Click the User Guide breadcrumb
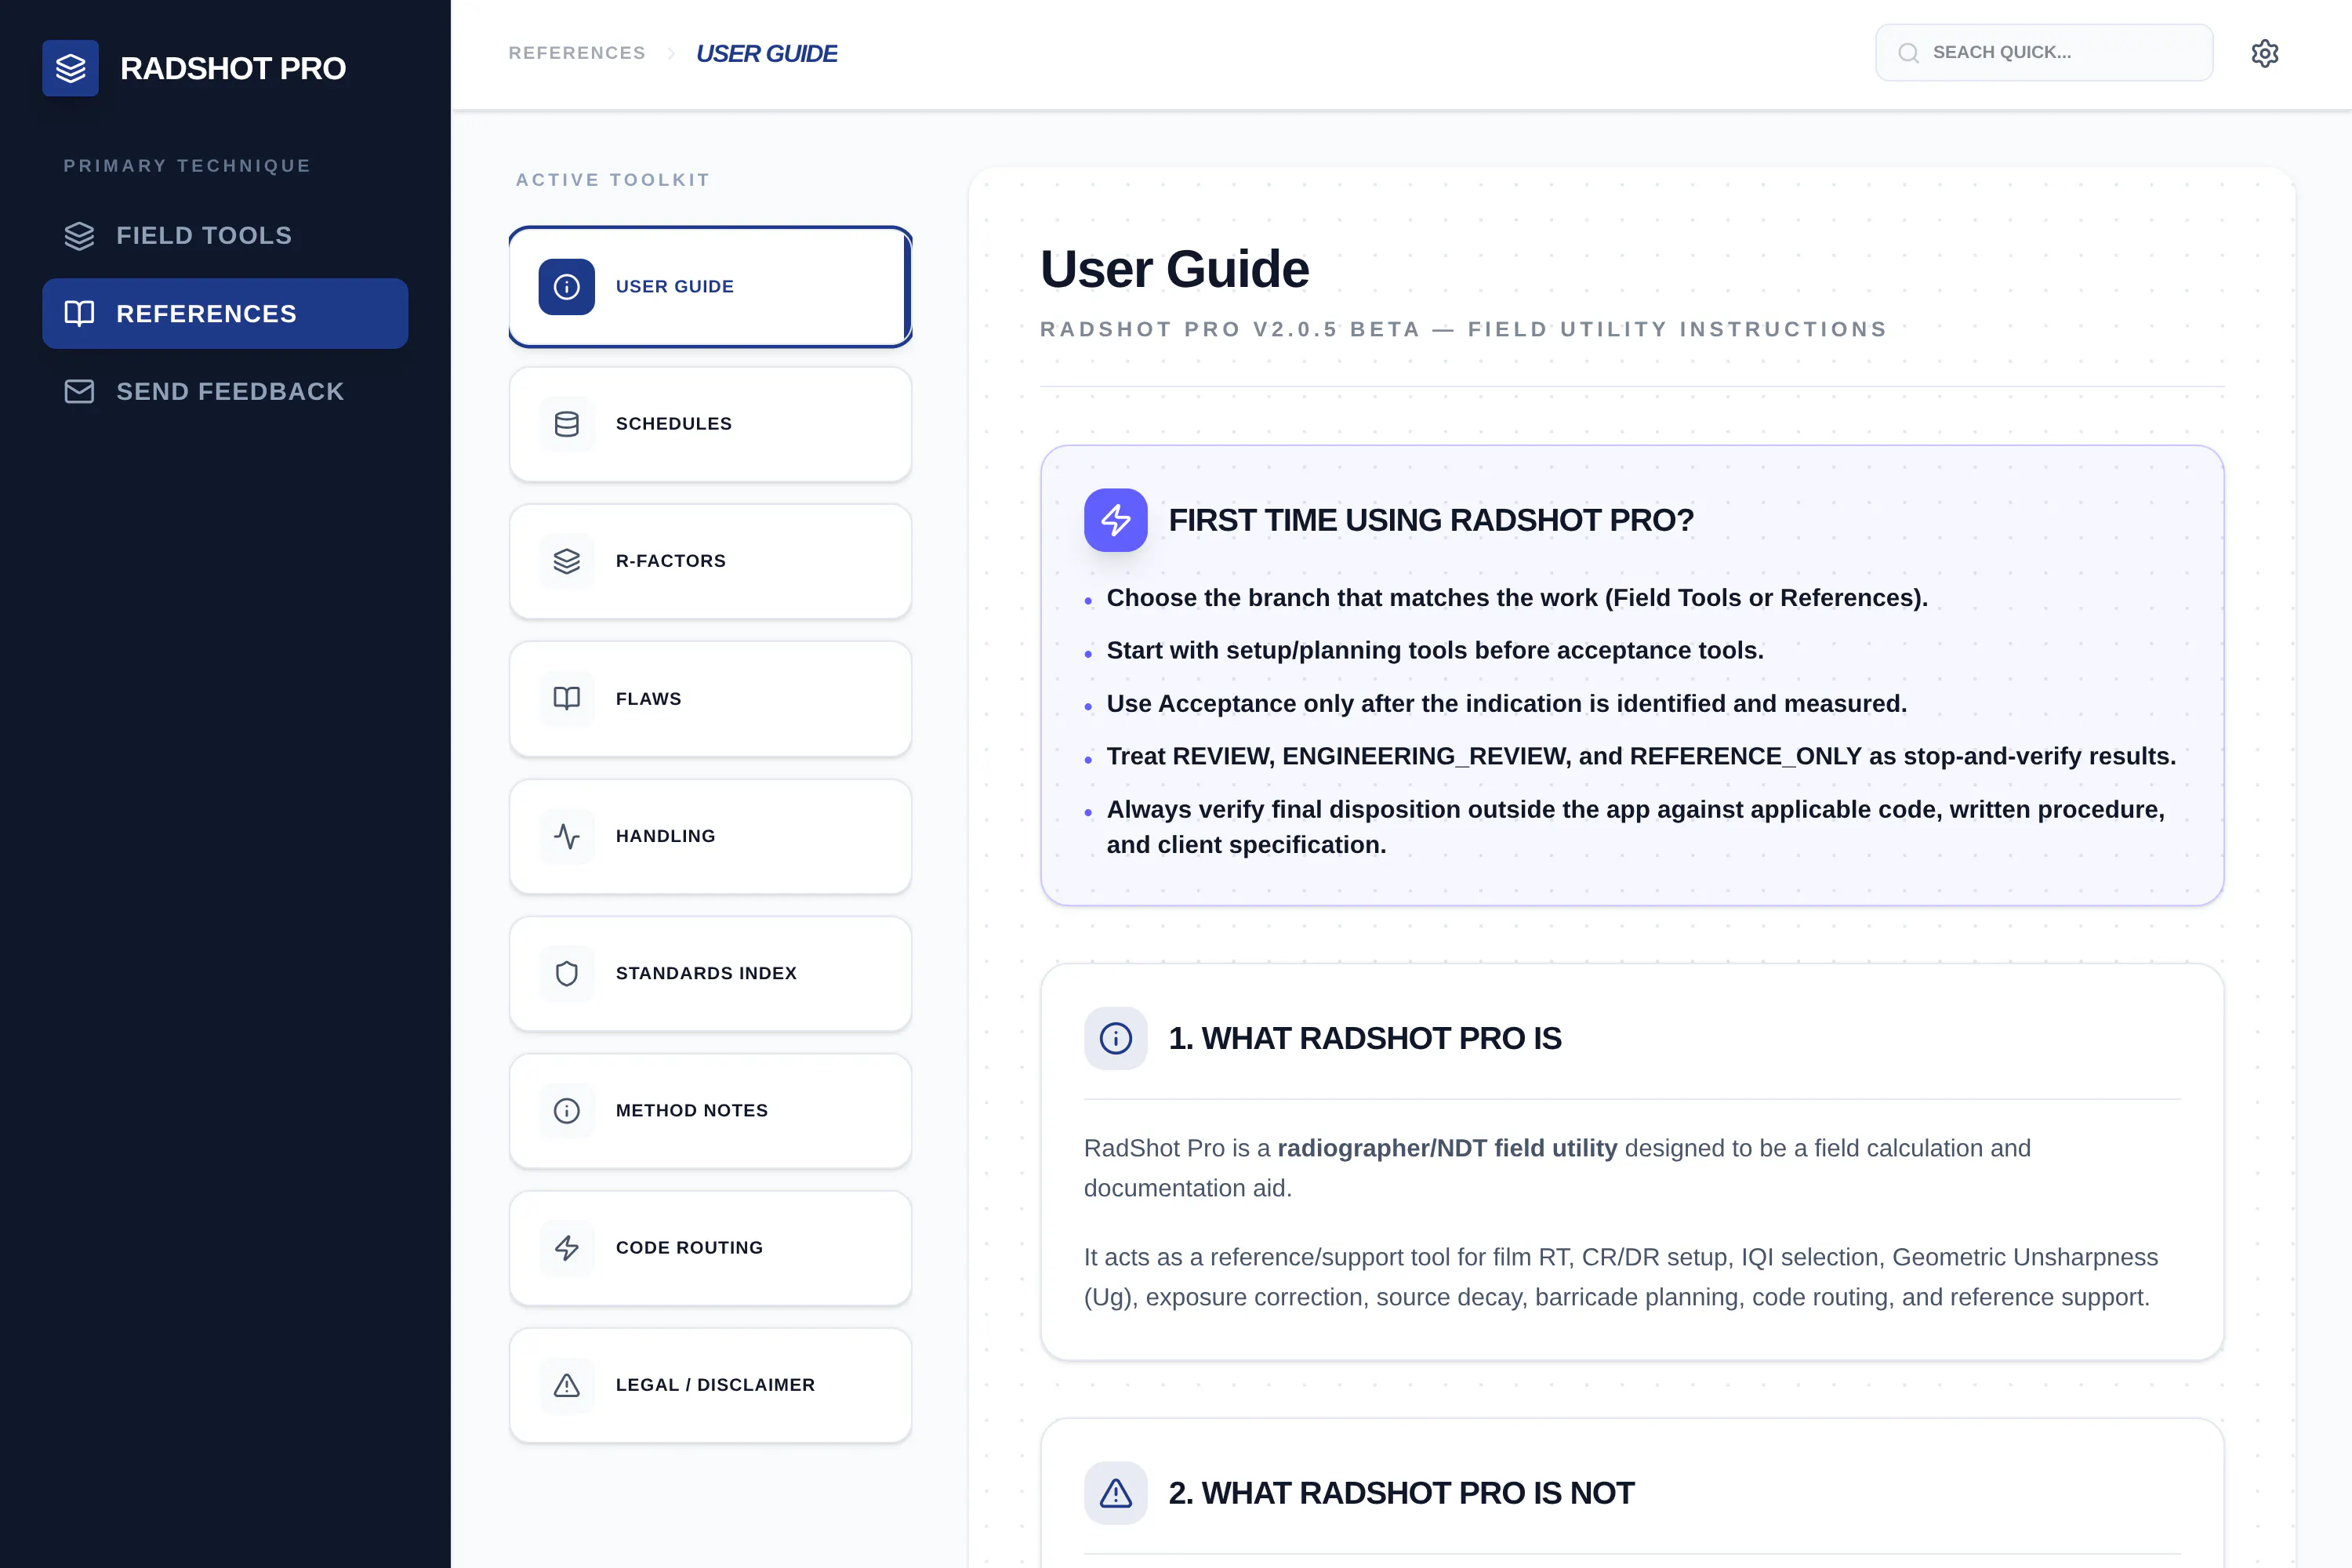The image size is (2352, 1568). click(x=767, y=53)
